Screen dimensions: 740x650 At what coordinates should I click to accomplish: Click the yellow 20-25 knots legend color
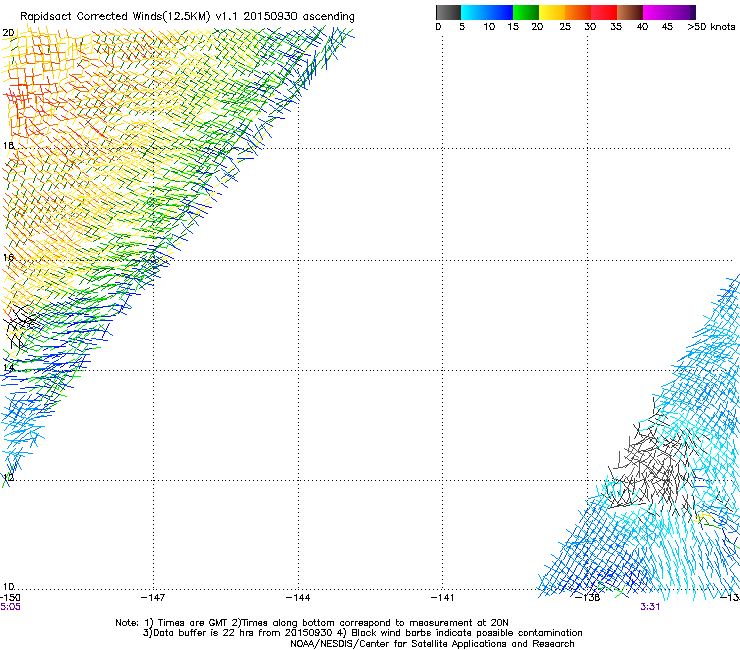pyautogui.click(x=552, y=12)
